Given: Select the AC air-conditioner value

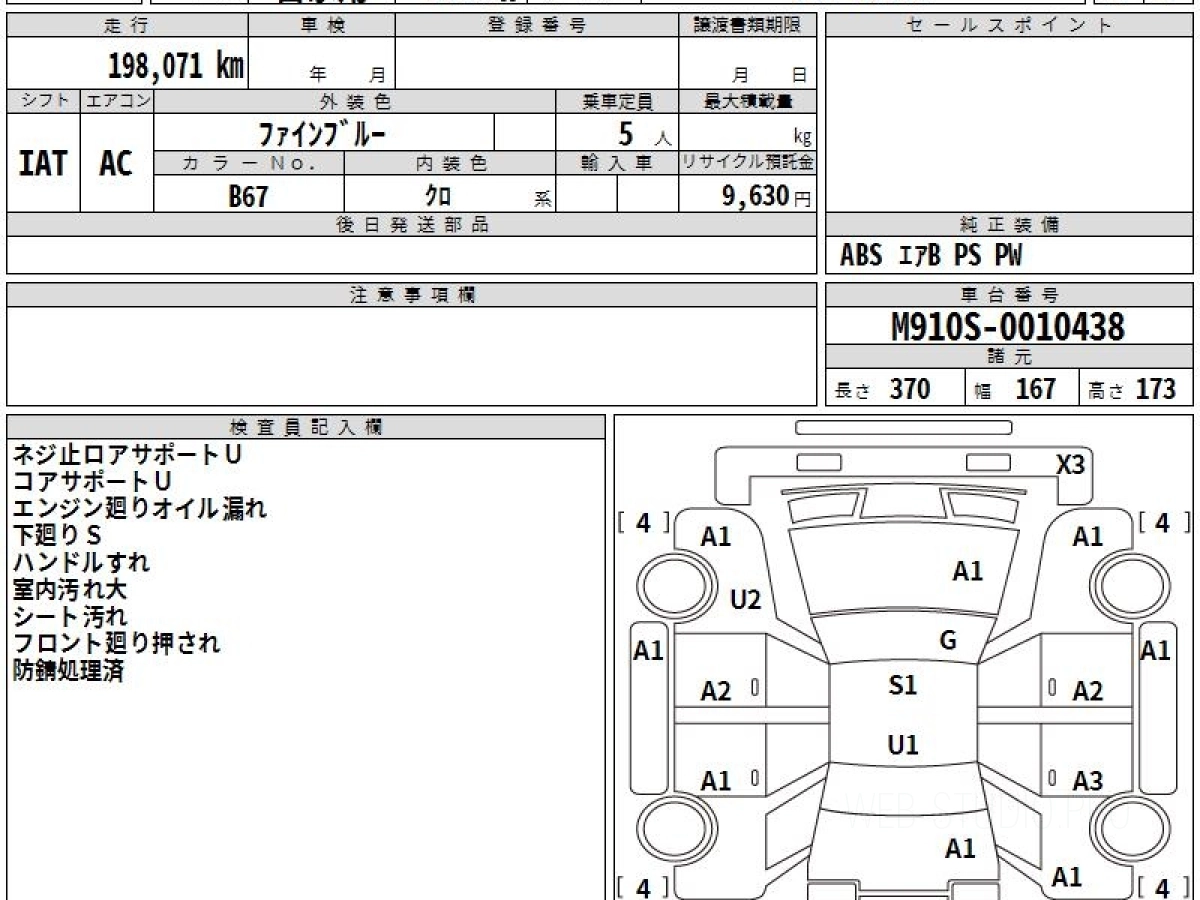Looking at the screenshot, I should coord(116,163).
